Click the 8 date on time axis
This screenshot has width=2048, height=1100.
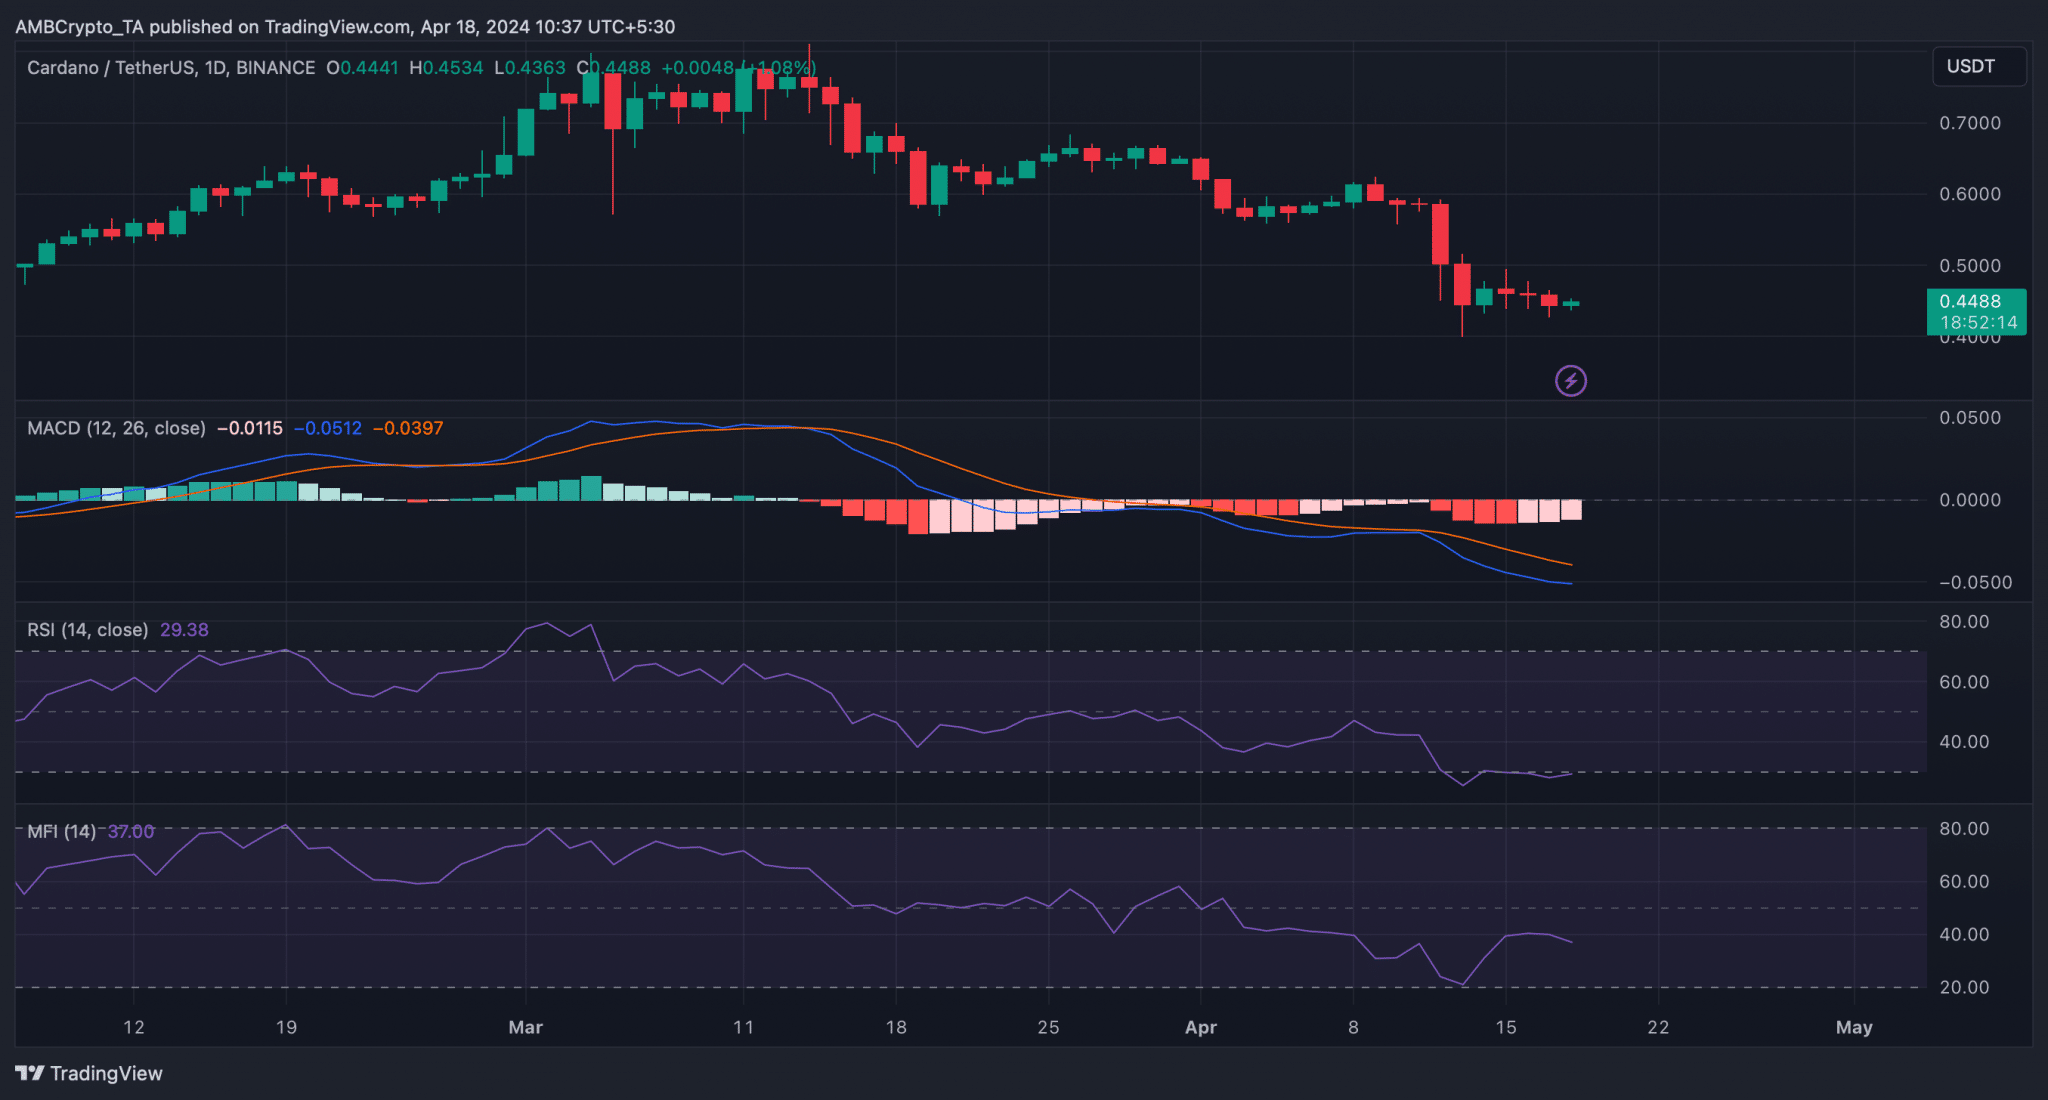point(1353,1027)
